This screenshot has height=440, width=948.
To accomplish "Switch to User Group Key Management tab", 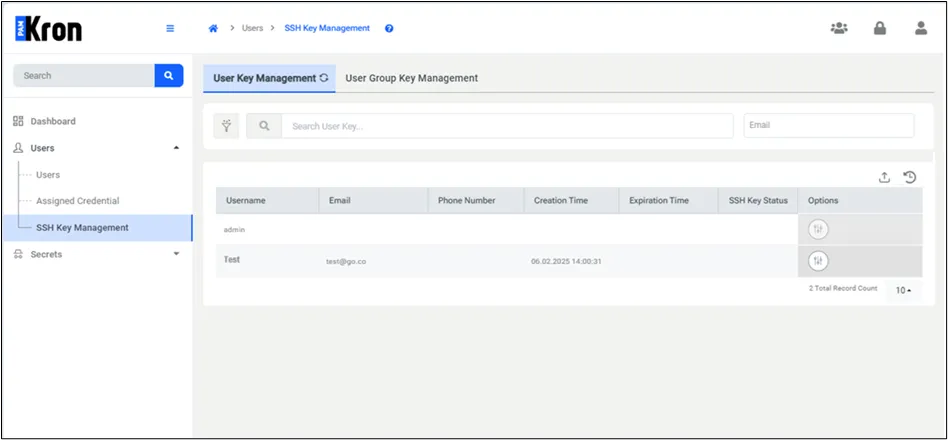I will (412, 78).
